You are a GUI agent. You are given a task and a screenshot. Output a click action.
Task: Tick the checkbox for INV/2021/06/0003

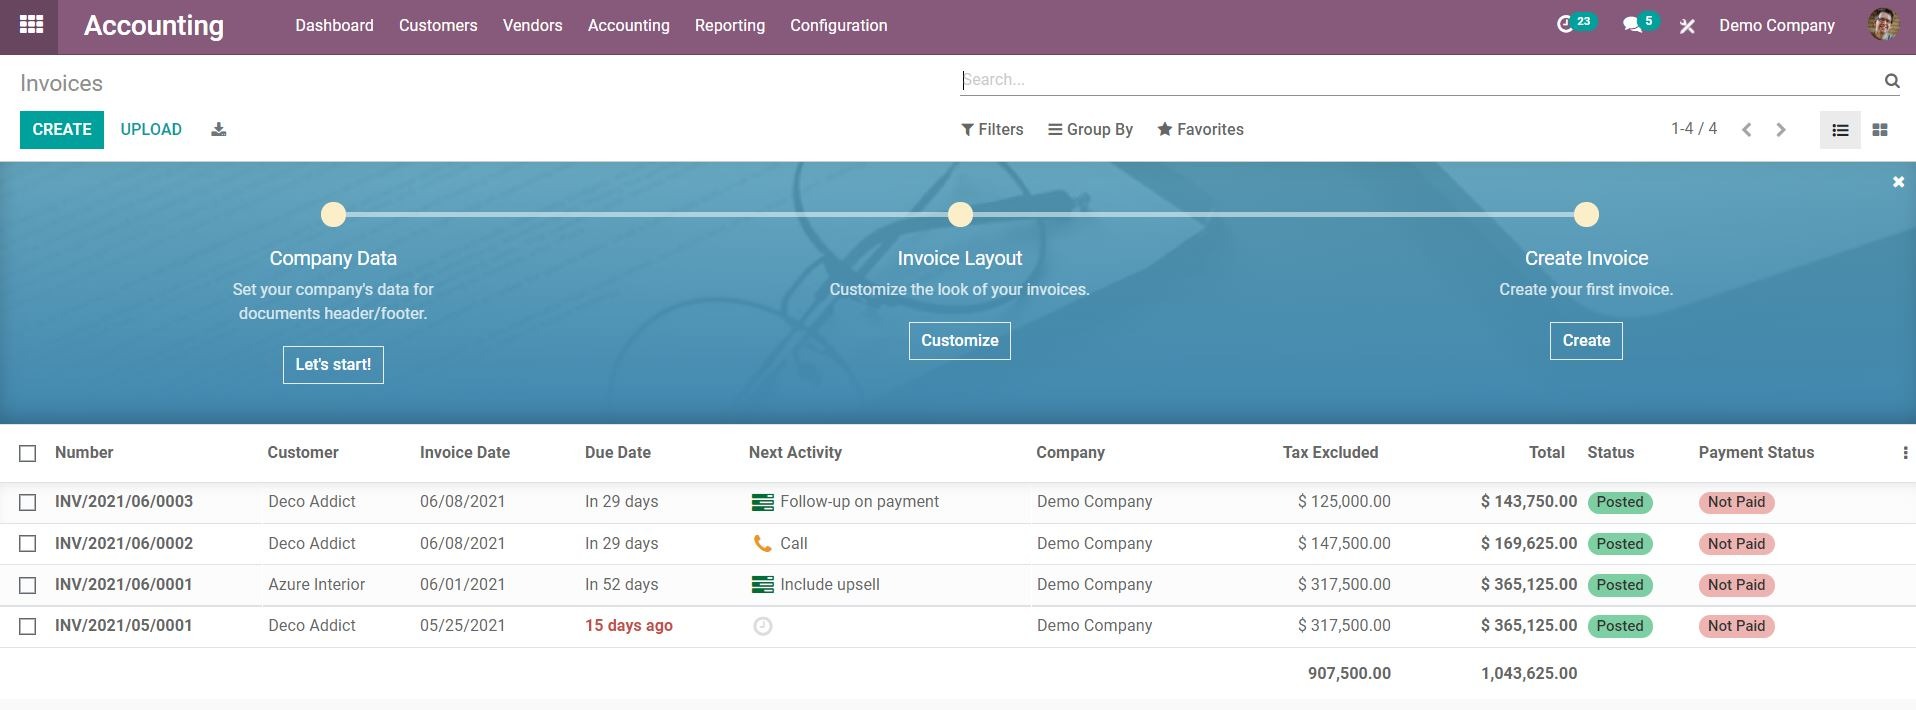click(x=28, y=502)
